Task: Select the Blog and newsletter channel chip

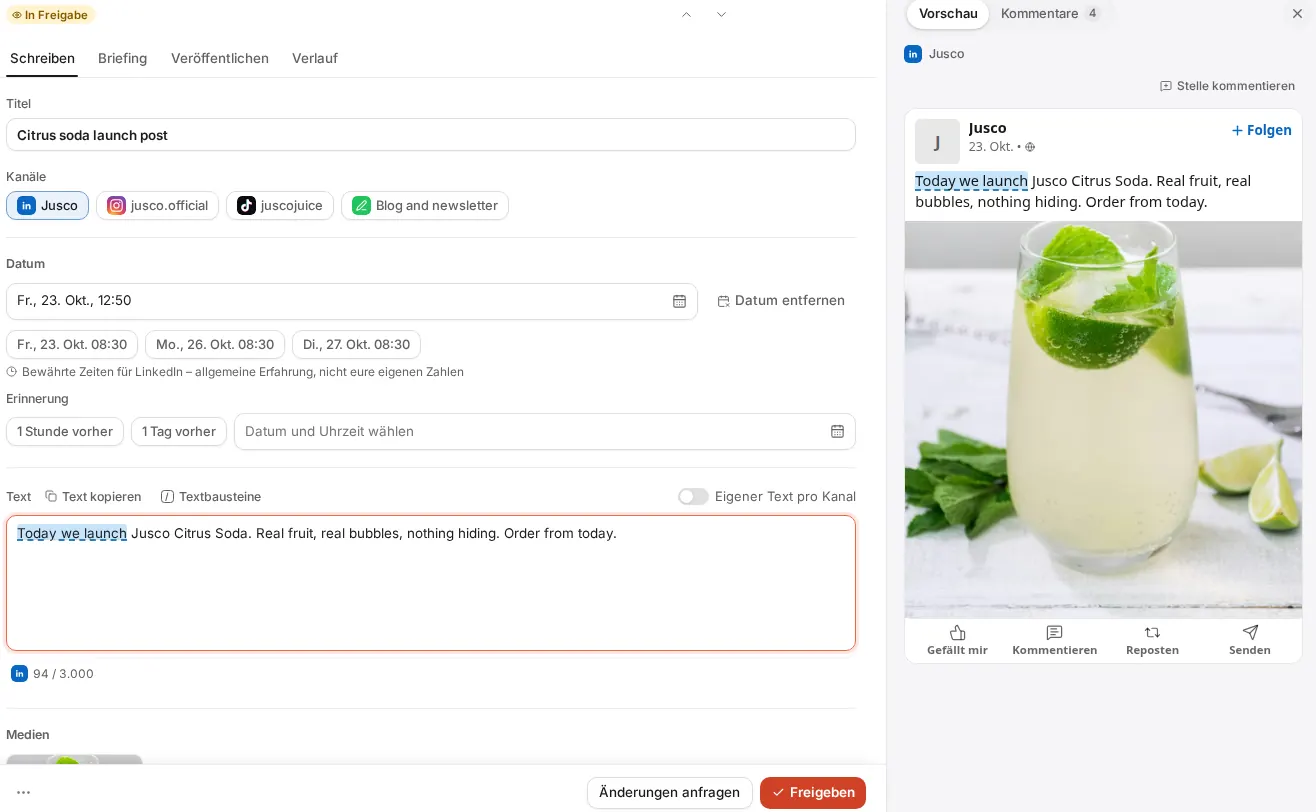Action: point(425,206)
